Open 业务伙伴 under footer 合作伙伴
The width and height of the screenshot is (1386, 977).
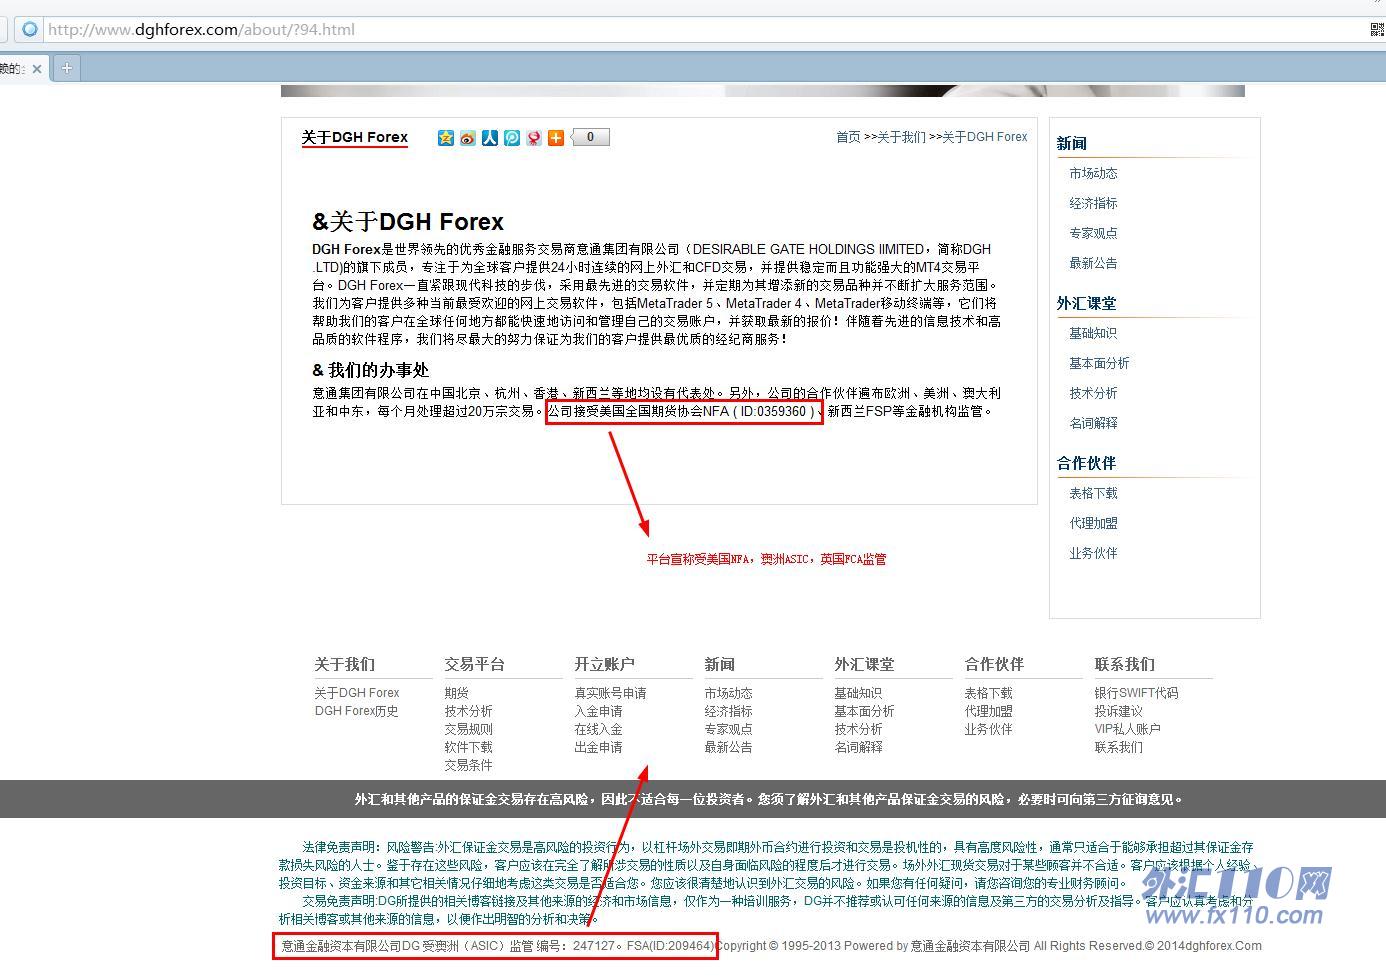(x=989, y=729)
